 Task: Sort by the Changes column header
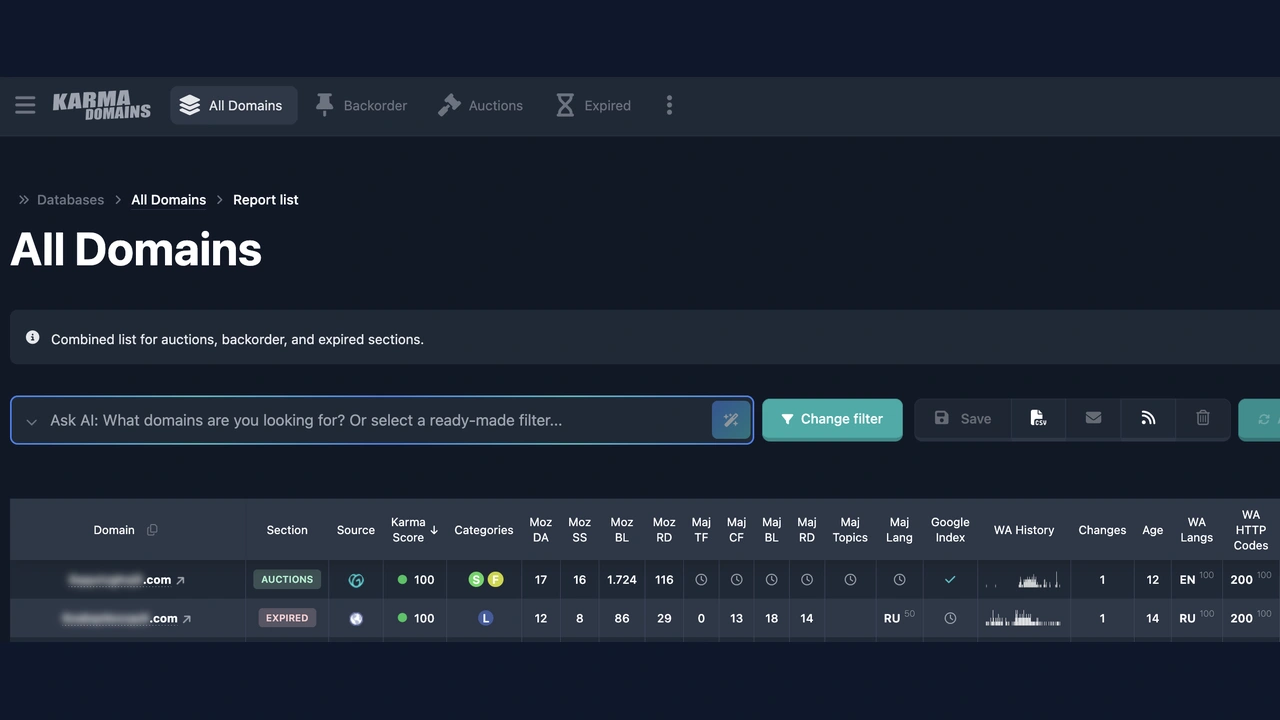point(1102,530)
